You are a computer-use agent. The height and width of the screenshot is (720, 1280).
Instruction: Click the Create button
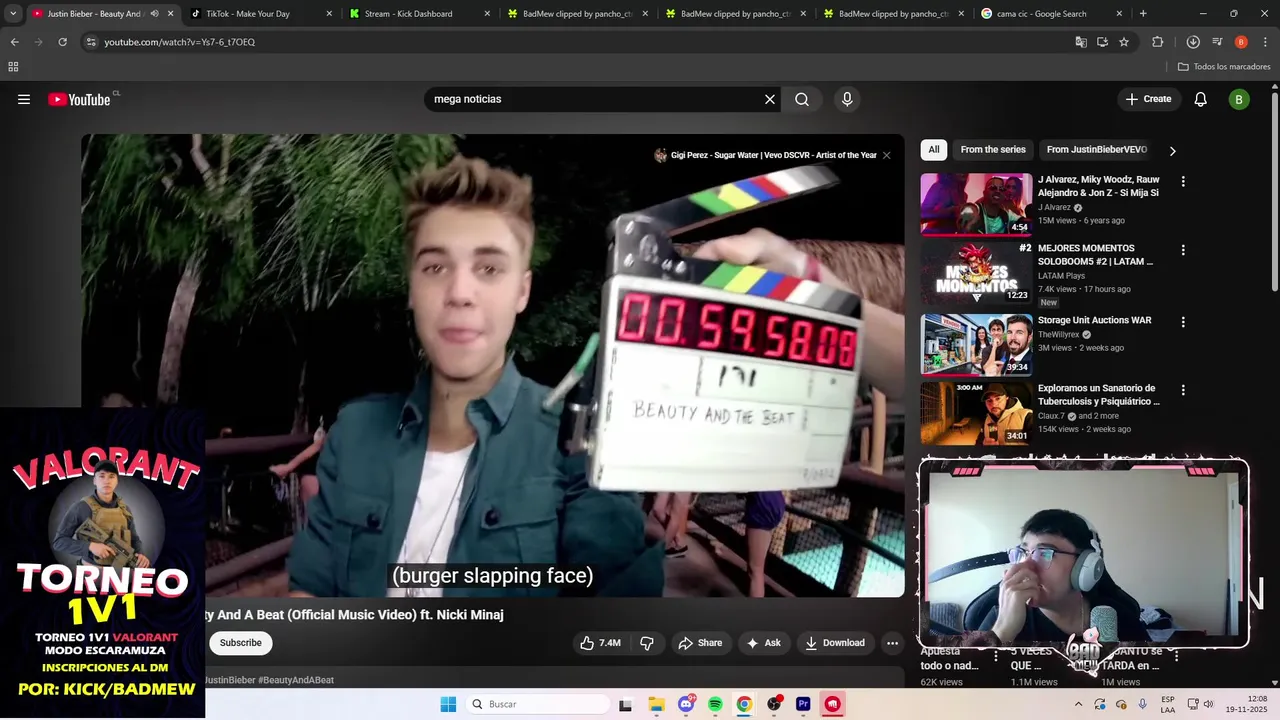tap(1148, 99)
